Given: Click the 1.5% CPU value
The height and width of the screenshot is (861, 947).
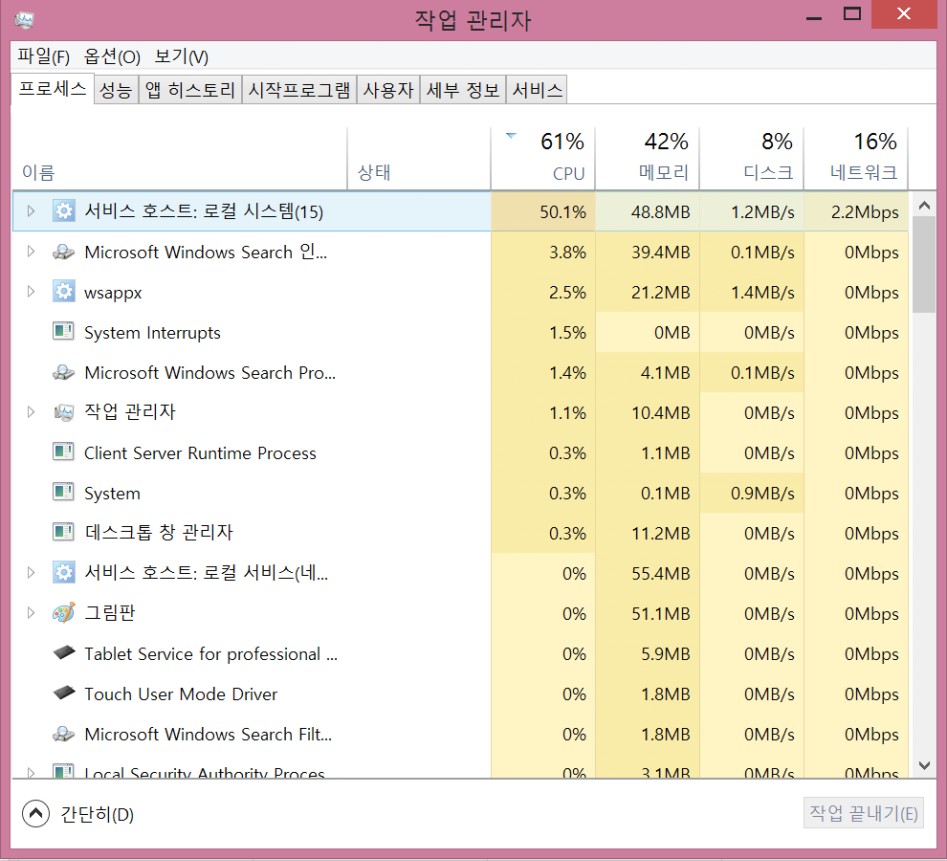Looking at the screenshot, I should [x=567, y=333].
